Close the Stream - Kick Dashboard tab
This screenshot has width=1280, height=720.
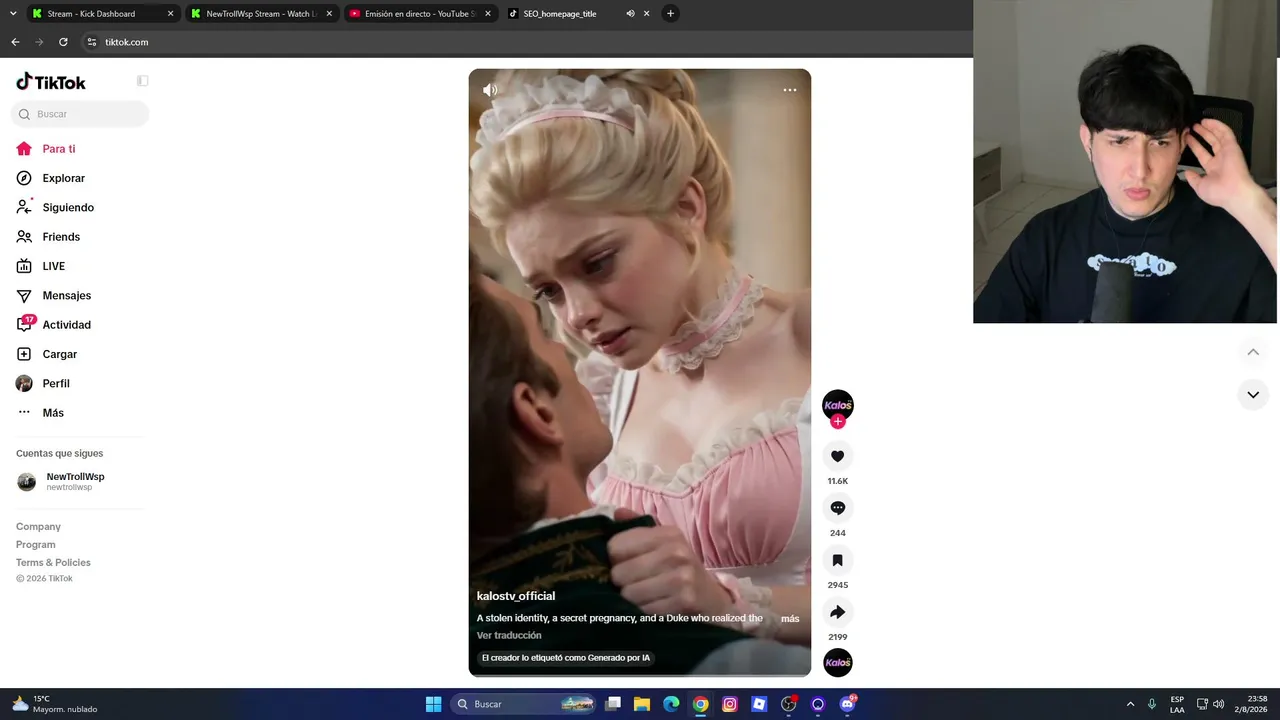[170, 14]
